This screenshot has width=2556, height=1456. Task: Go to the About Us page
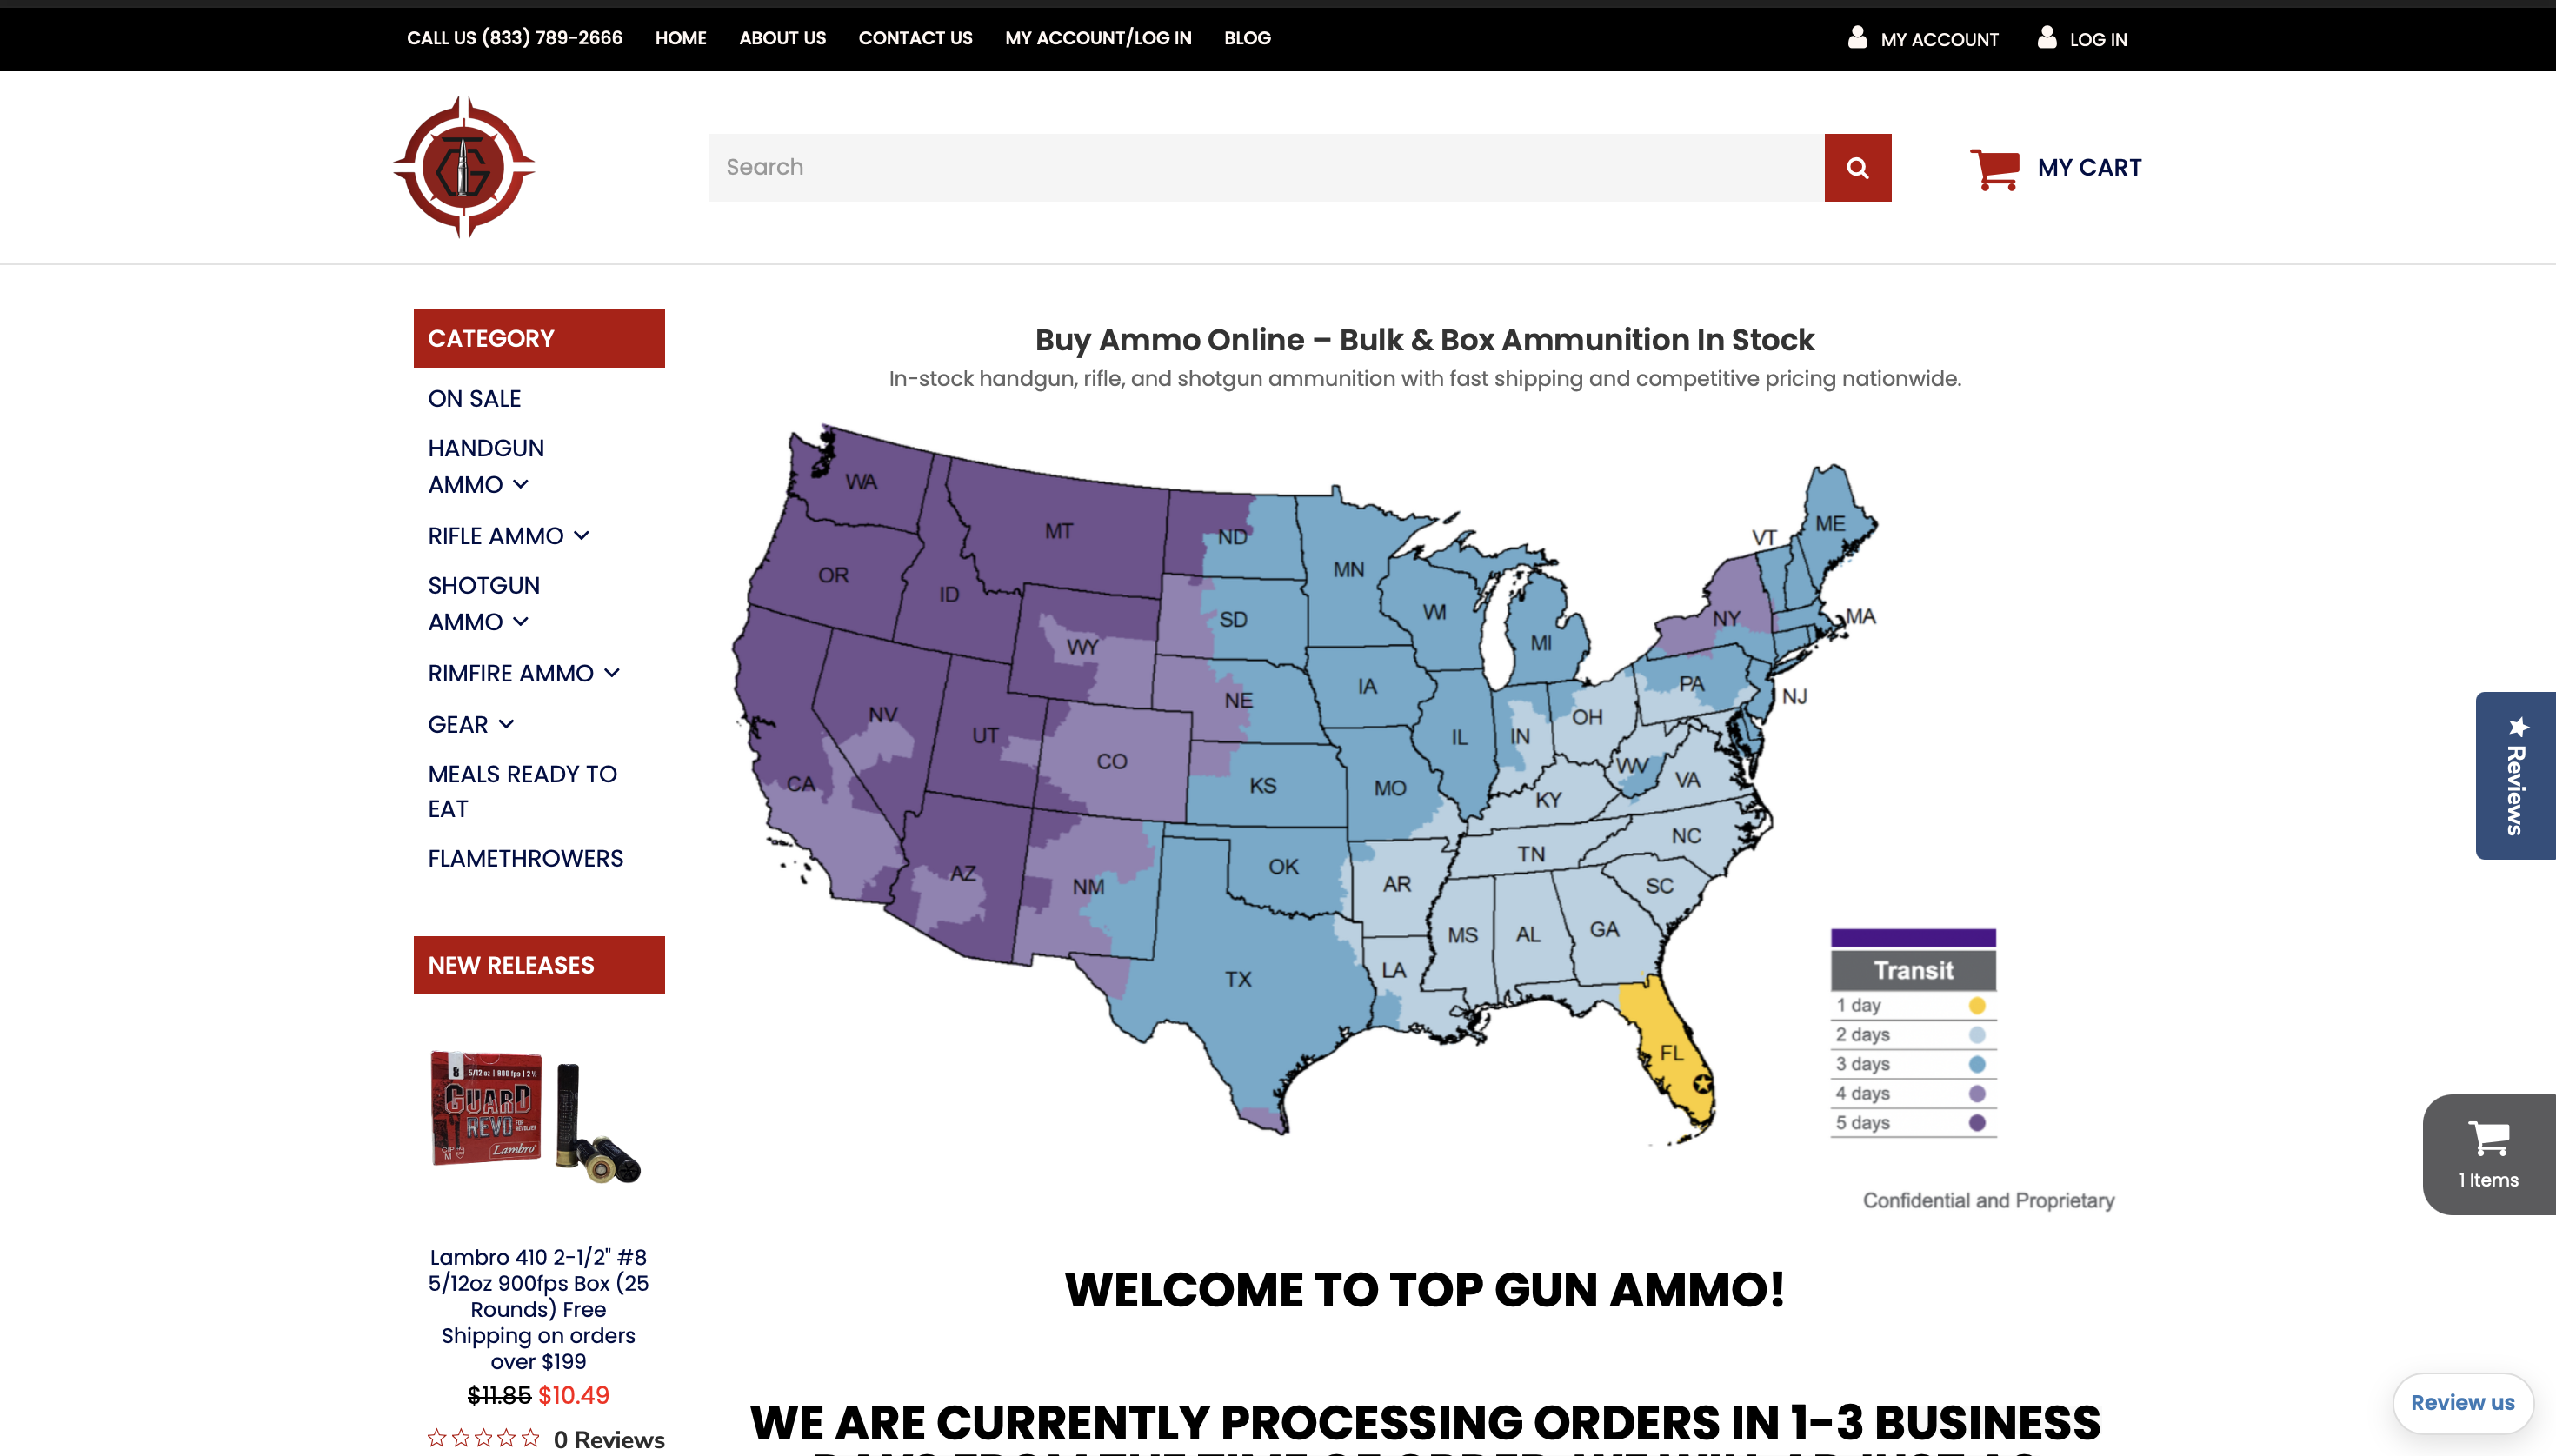(782, 38)
